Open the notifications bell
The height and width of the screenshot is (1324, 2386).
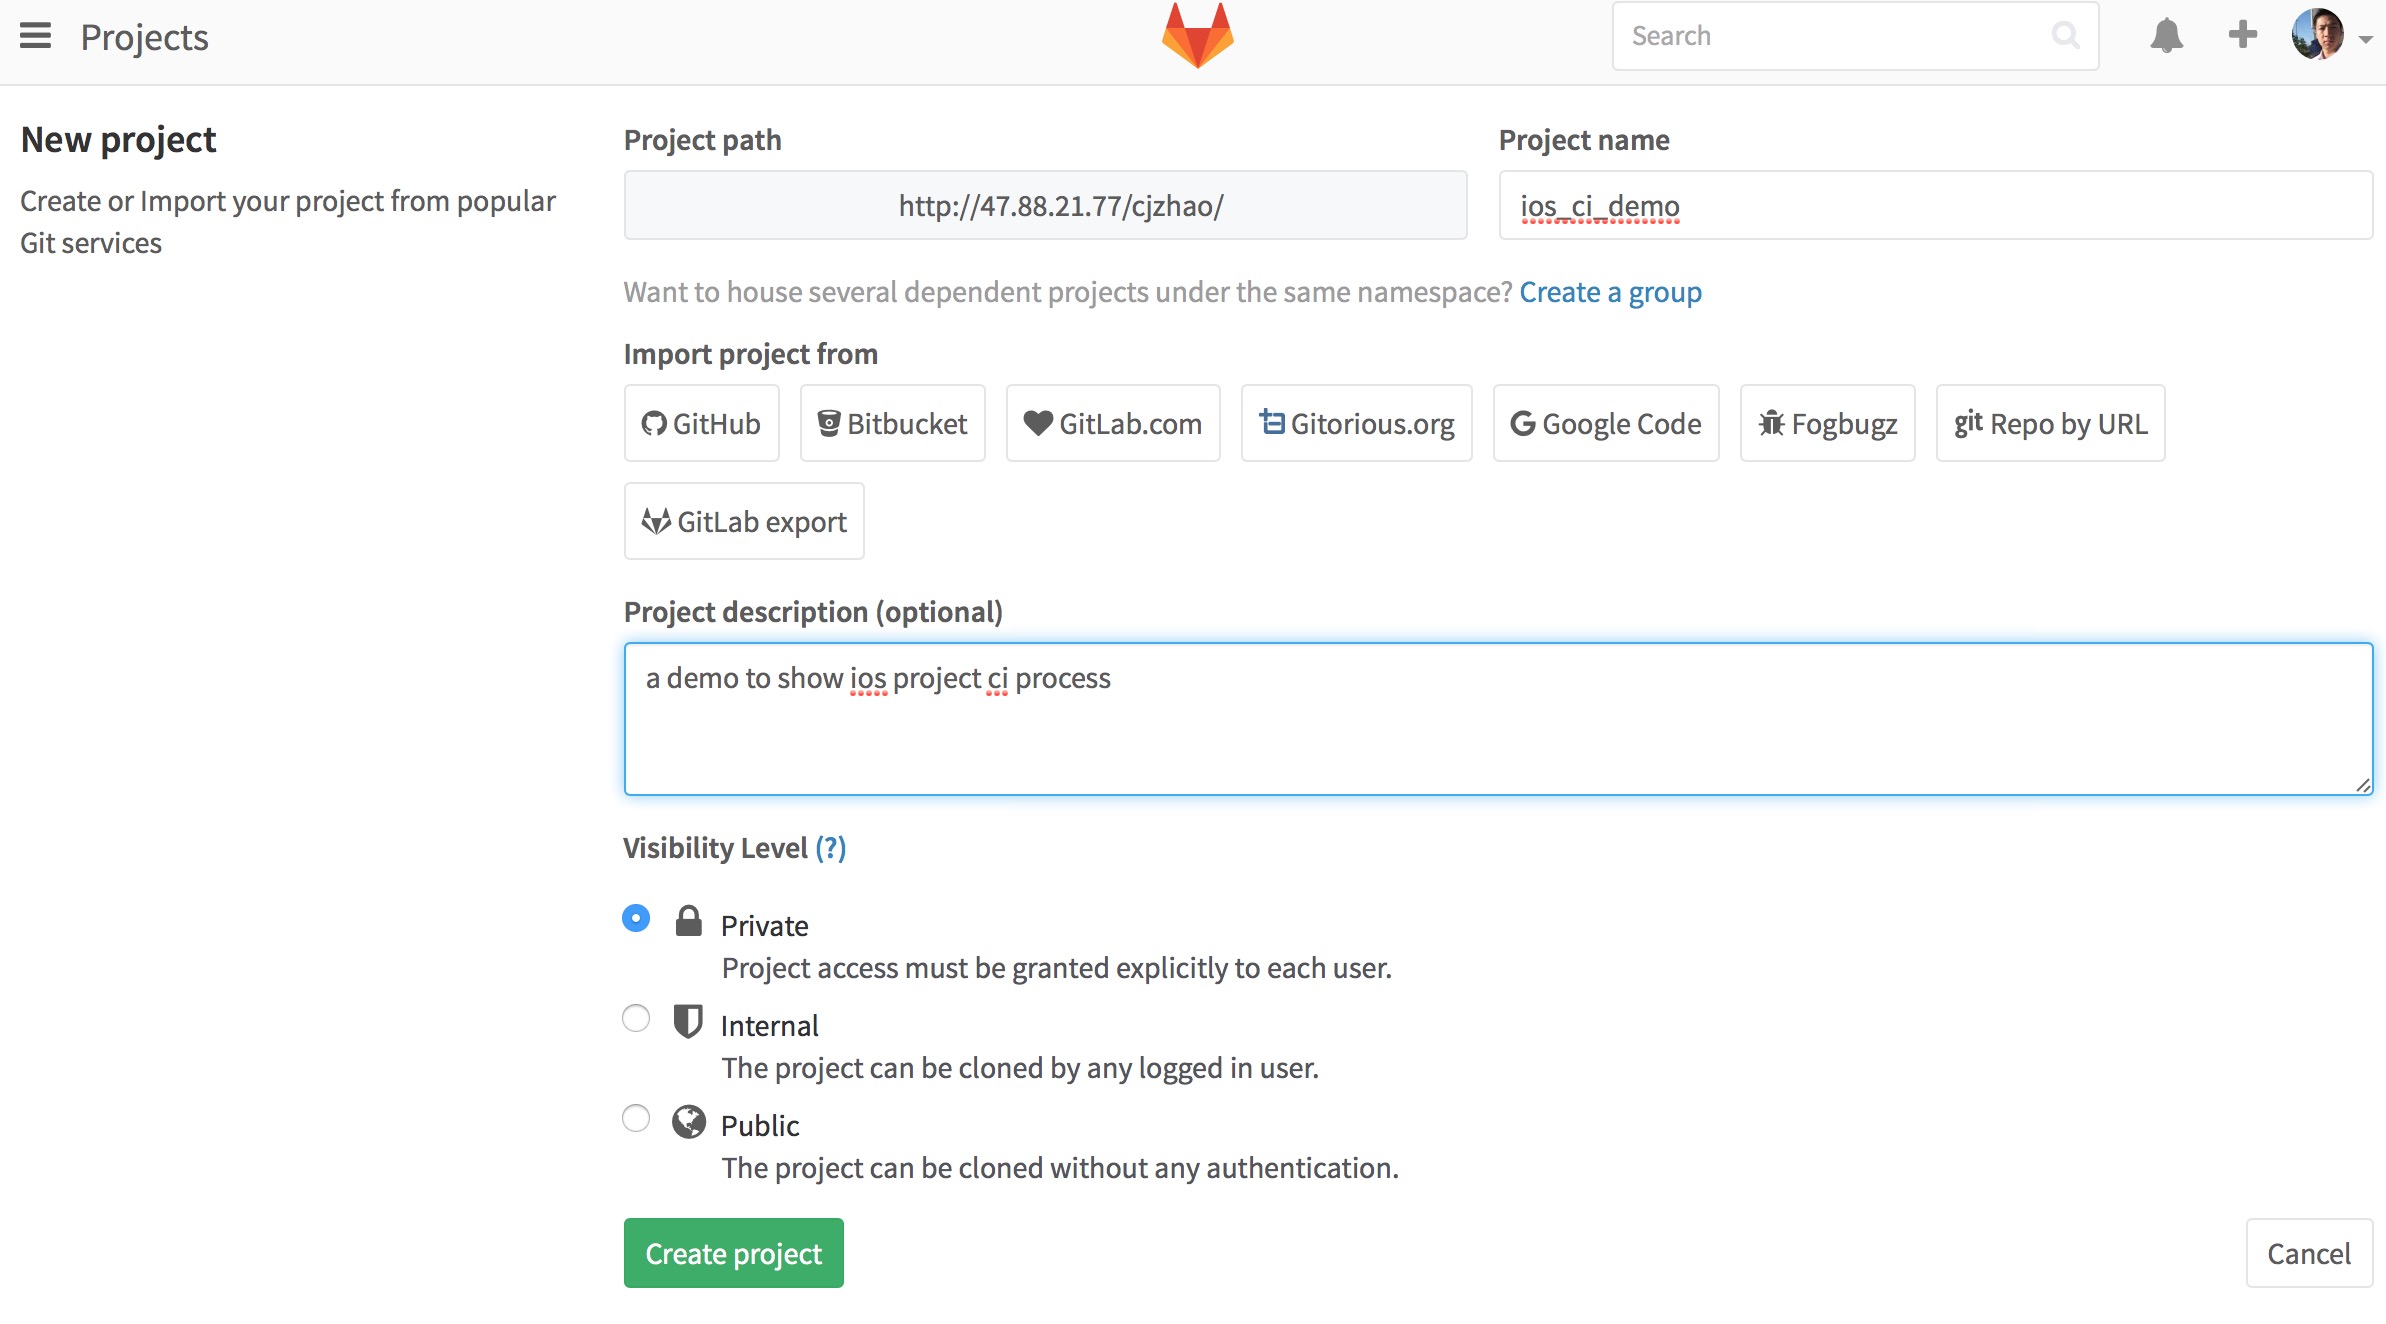(x=2167, y=35)
